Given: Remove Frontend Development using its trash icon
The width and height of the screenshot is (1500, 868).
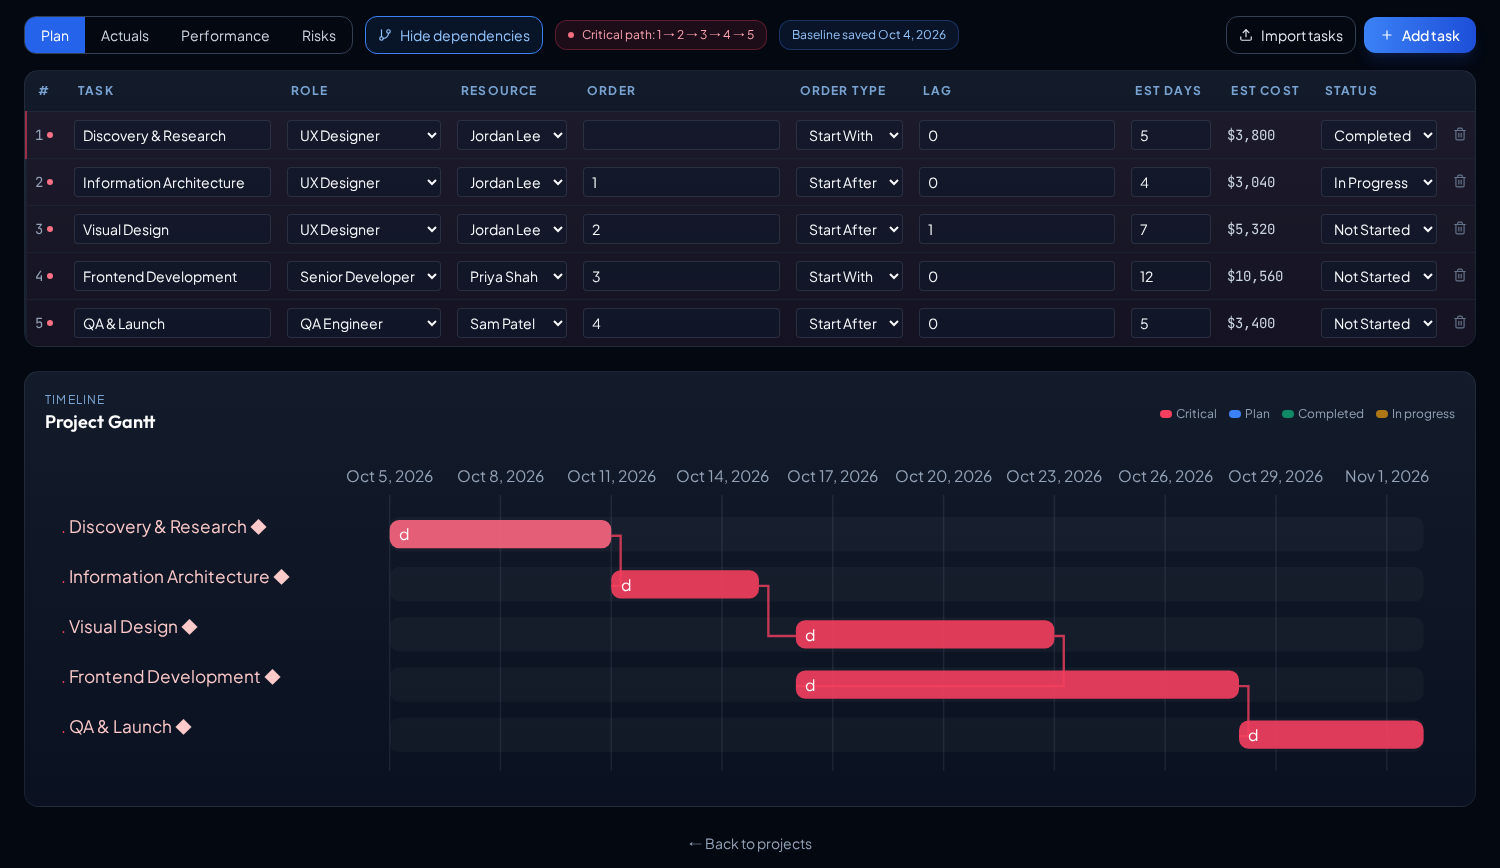Looking at the screenshot, I should 1460,275.
